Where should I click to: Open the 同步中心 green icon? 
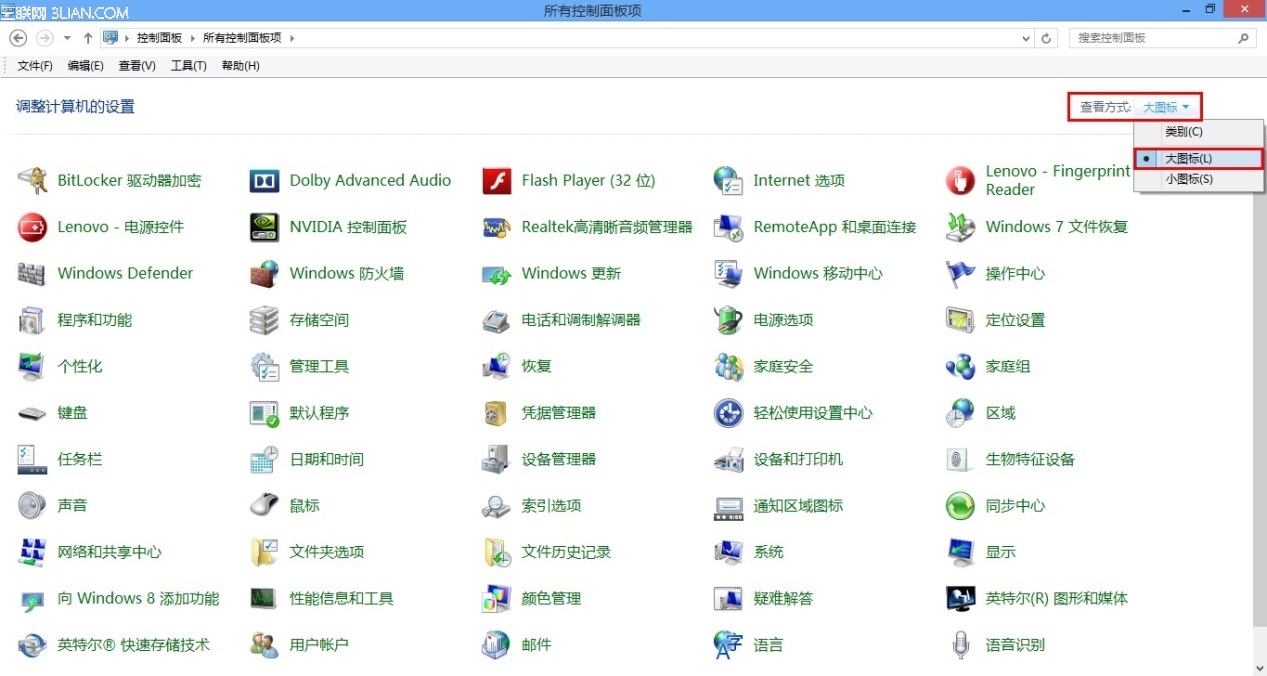(960, 506)
